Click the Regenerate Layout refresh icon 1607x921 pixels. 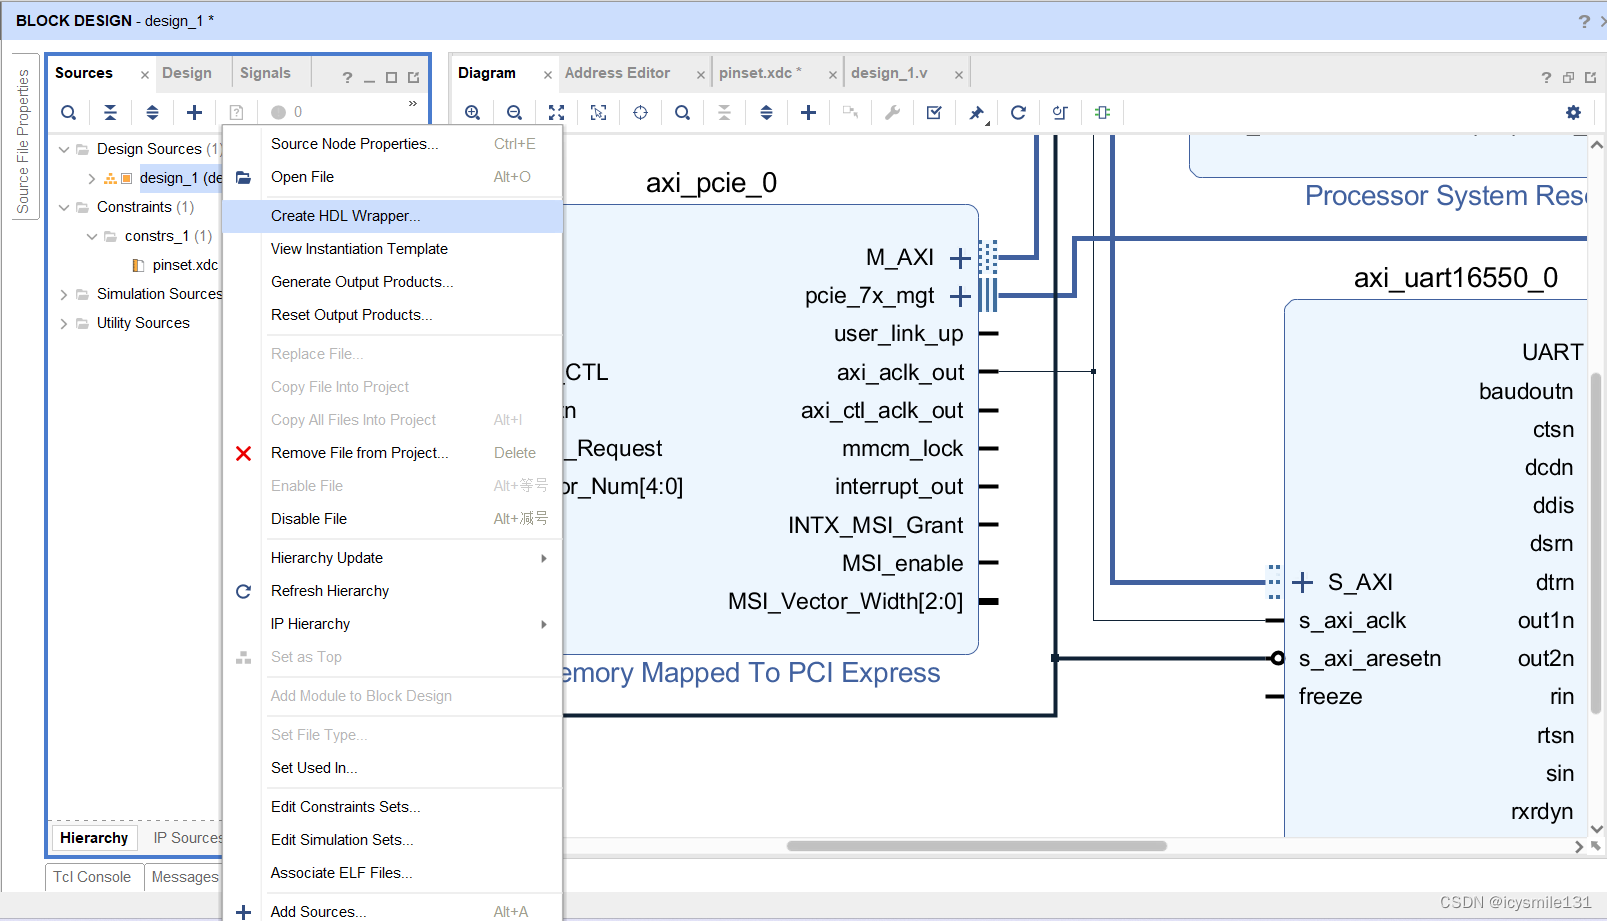click(x=1018, y=112)
